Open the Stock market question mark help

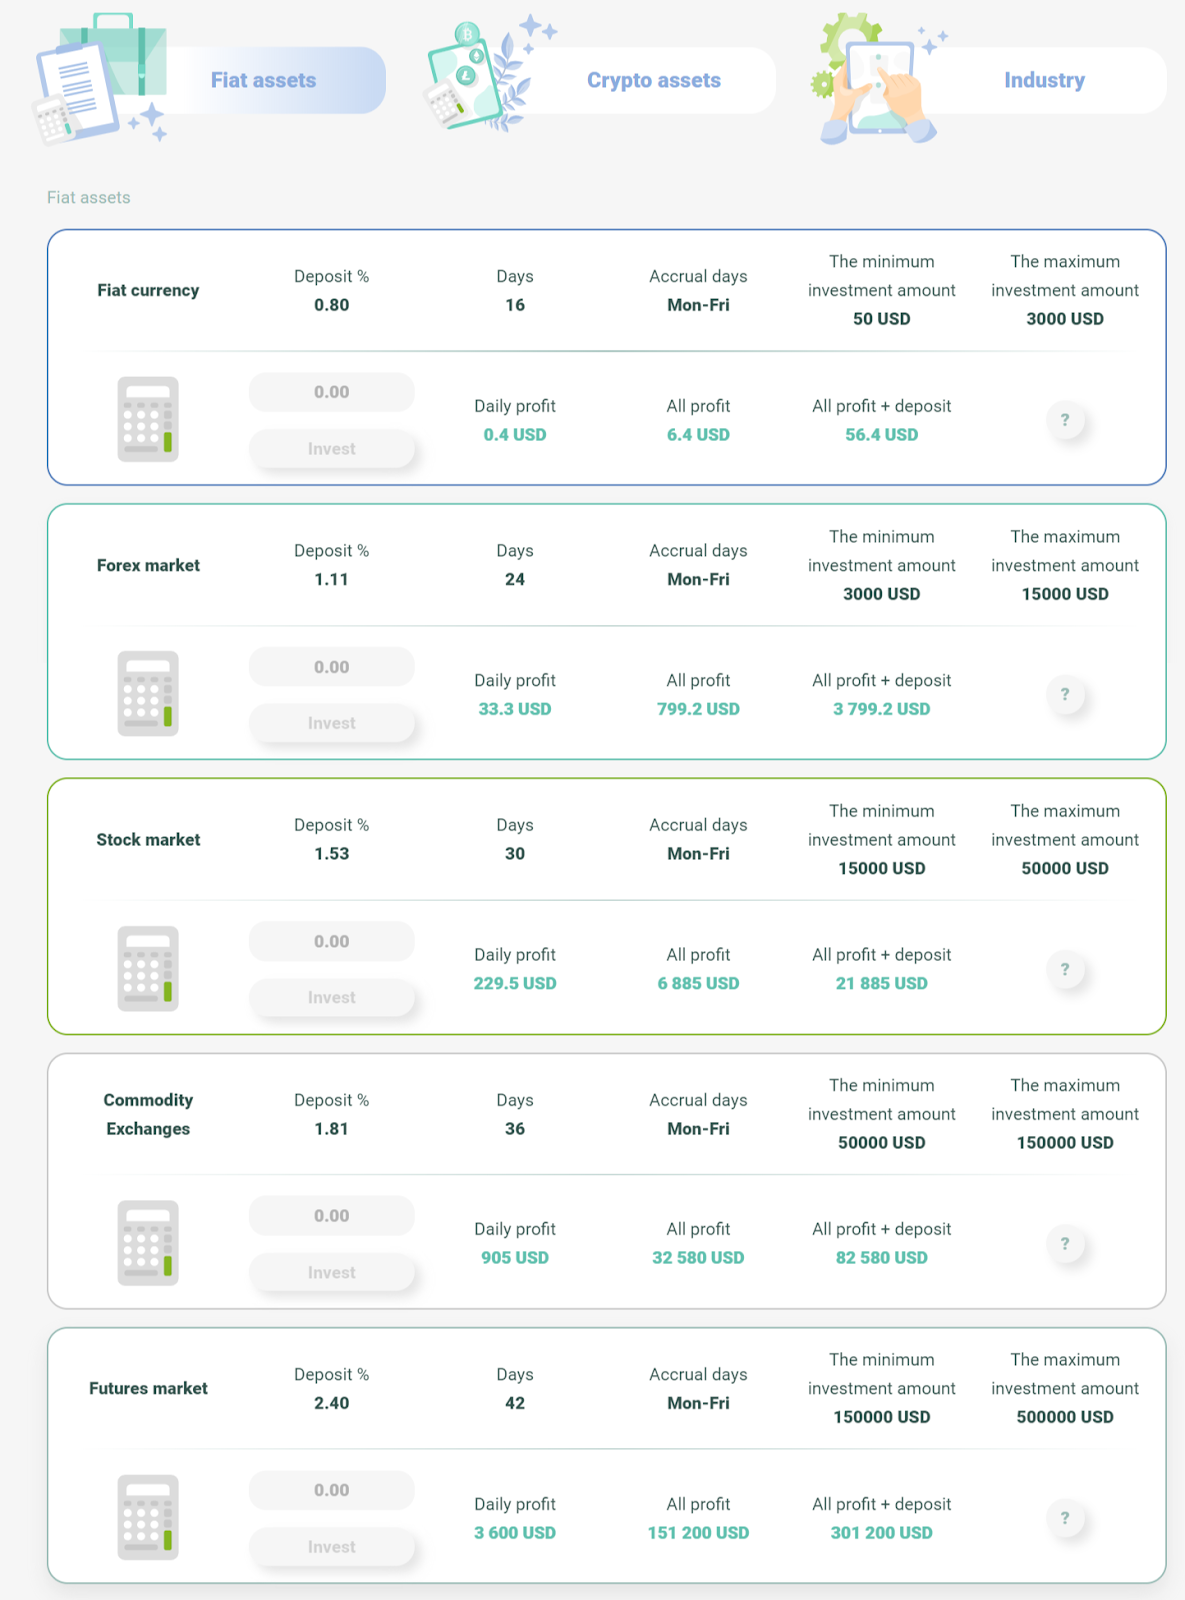pos(1065,969)
